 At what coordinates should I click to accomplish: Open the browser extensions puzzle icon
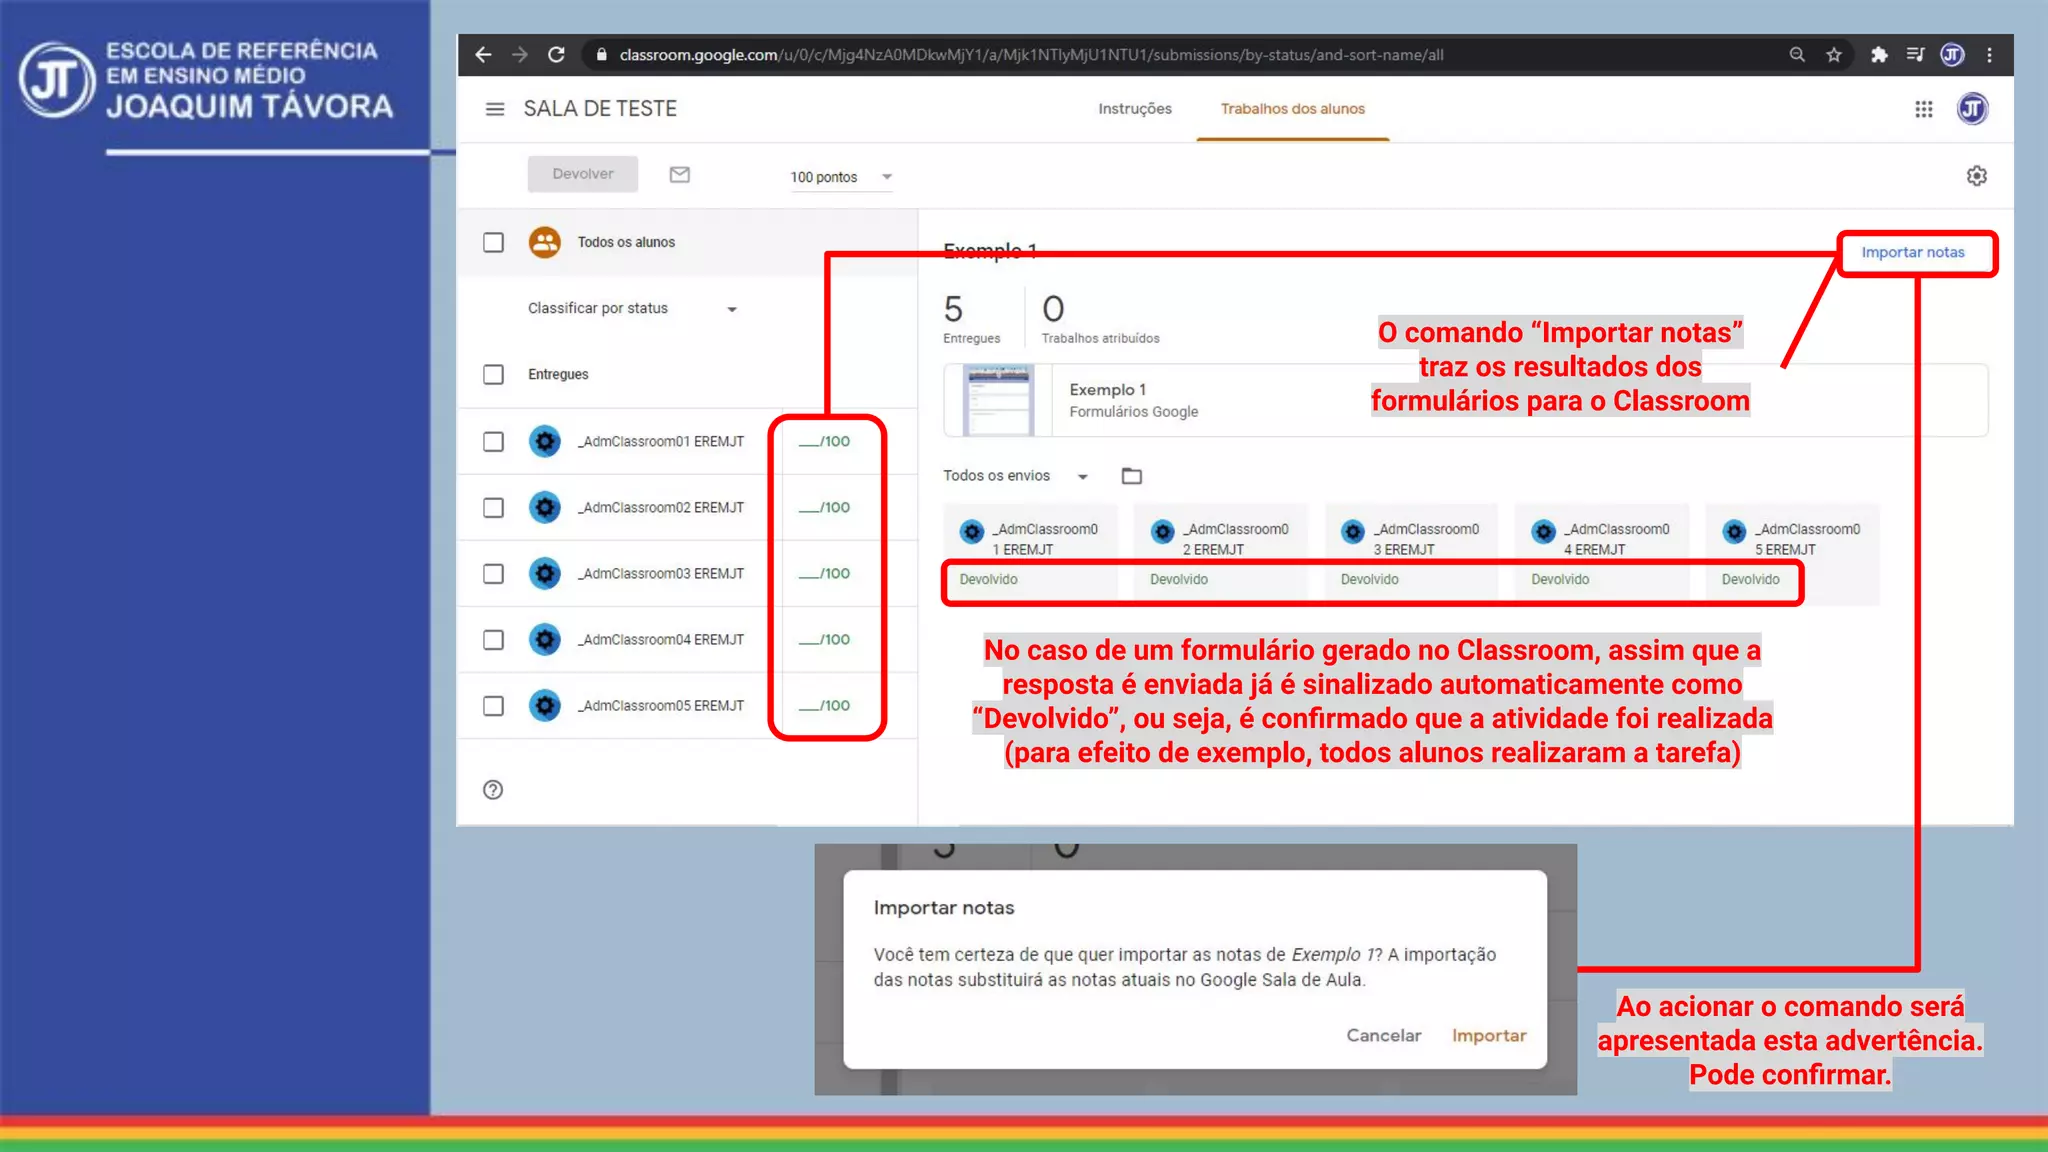[1879, 55]
